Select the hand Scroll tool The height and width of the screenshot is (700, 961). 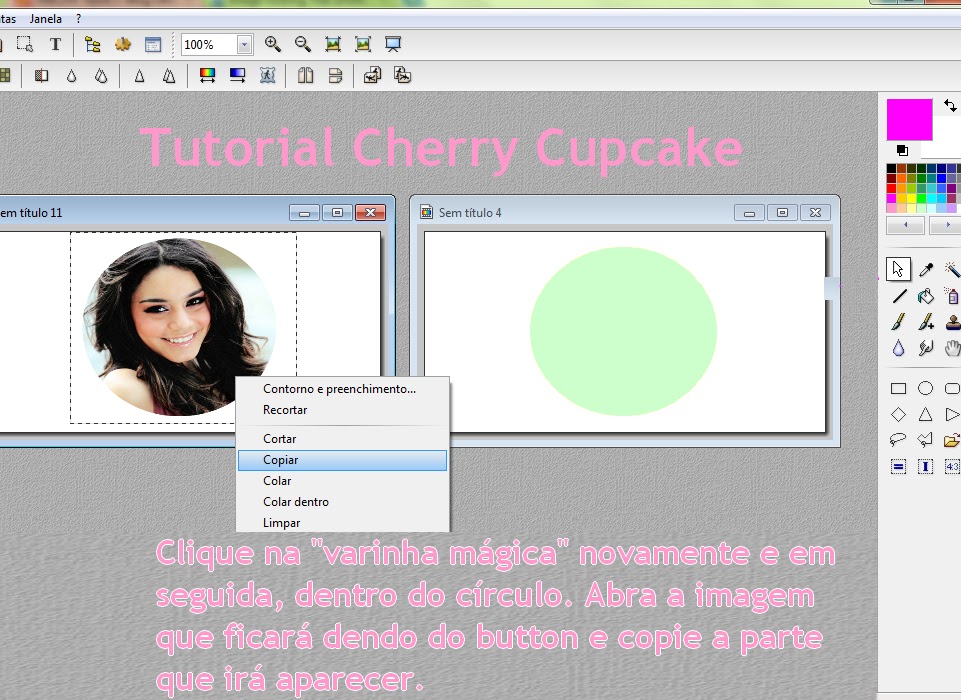[x=952, y=348]
